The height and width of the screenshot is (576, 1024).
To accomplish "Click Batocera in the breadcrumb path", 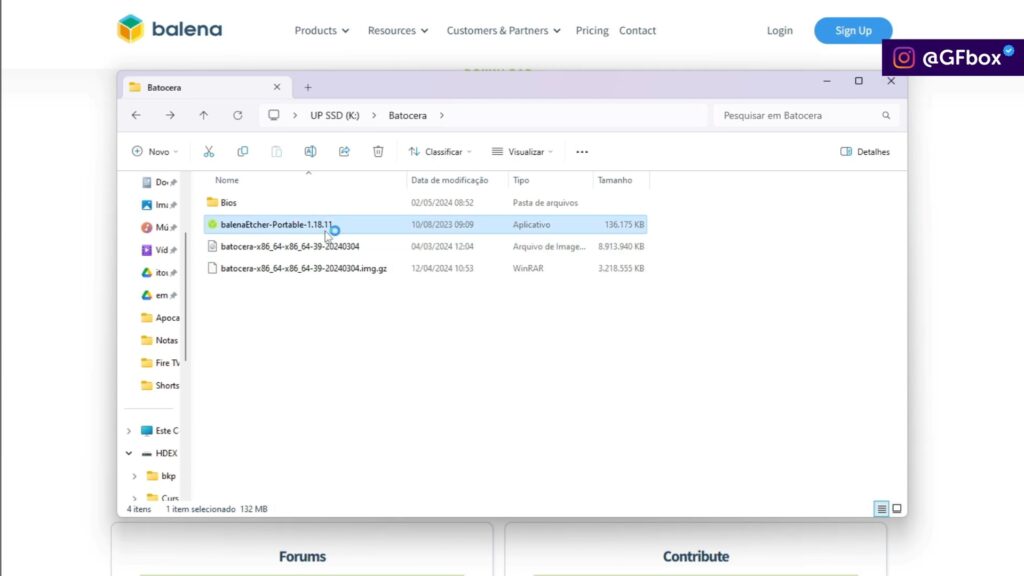I will point(408,116).
